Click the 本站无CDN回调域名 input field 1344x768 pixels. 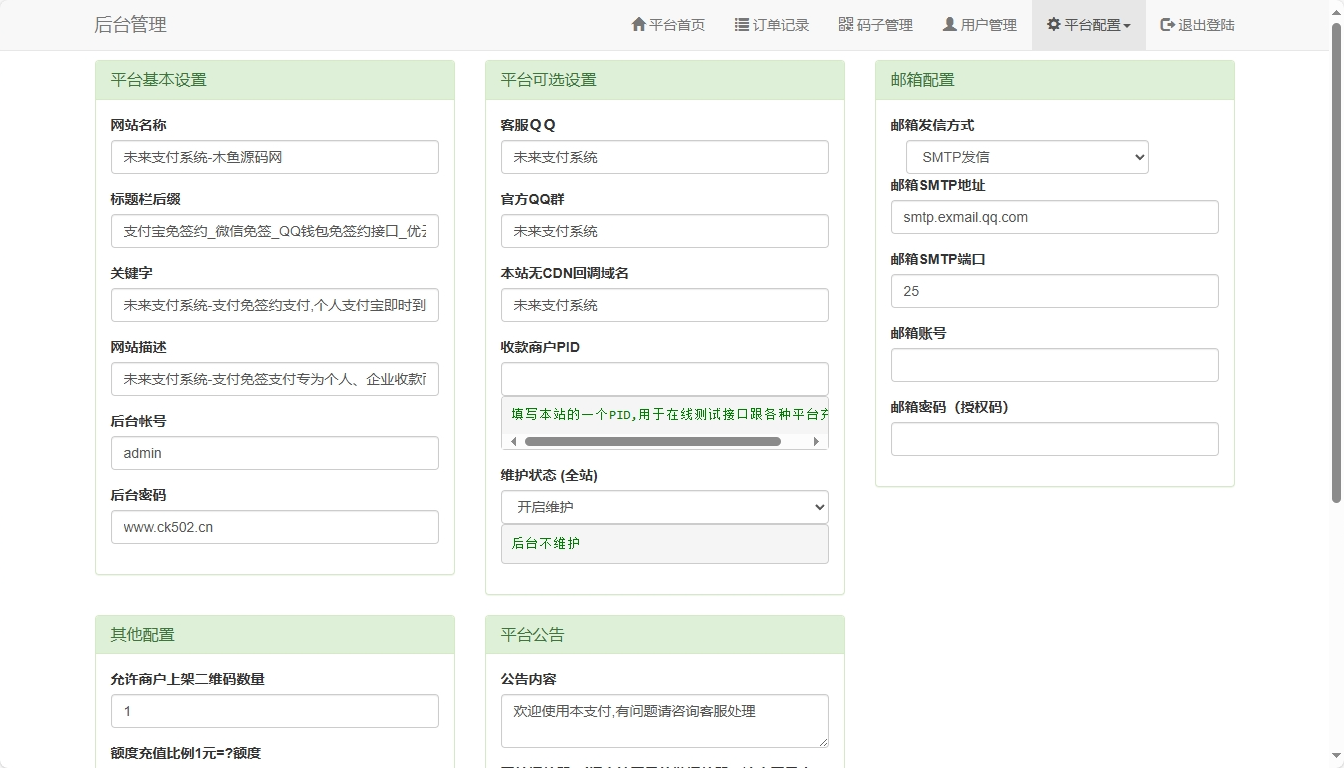pyautogui.click(x=665, y=305)
